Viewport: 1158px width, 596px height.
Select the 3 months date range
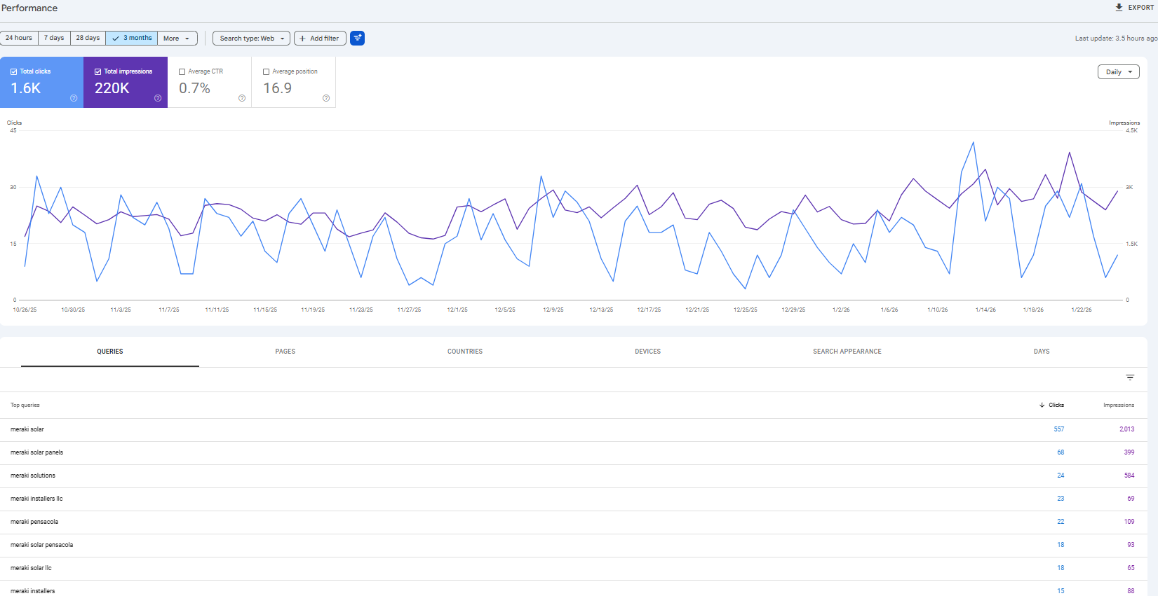pos(131,38)
